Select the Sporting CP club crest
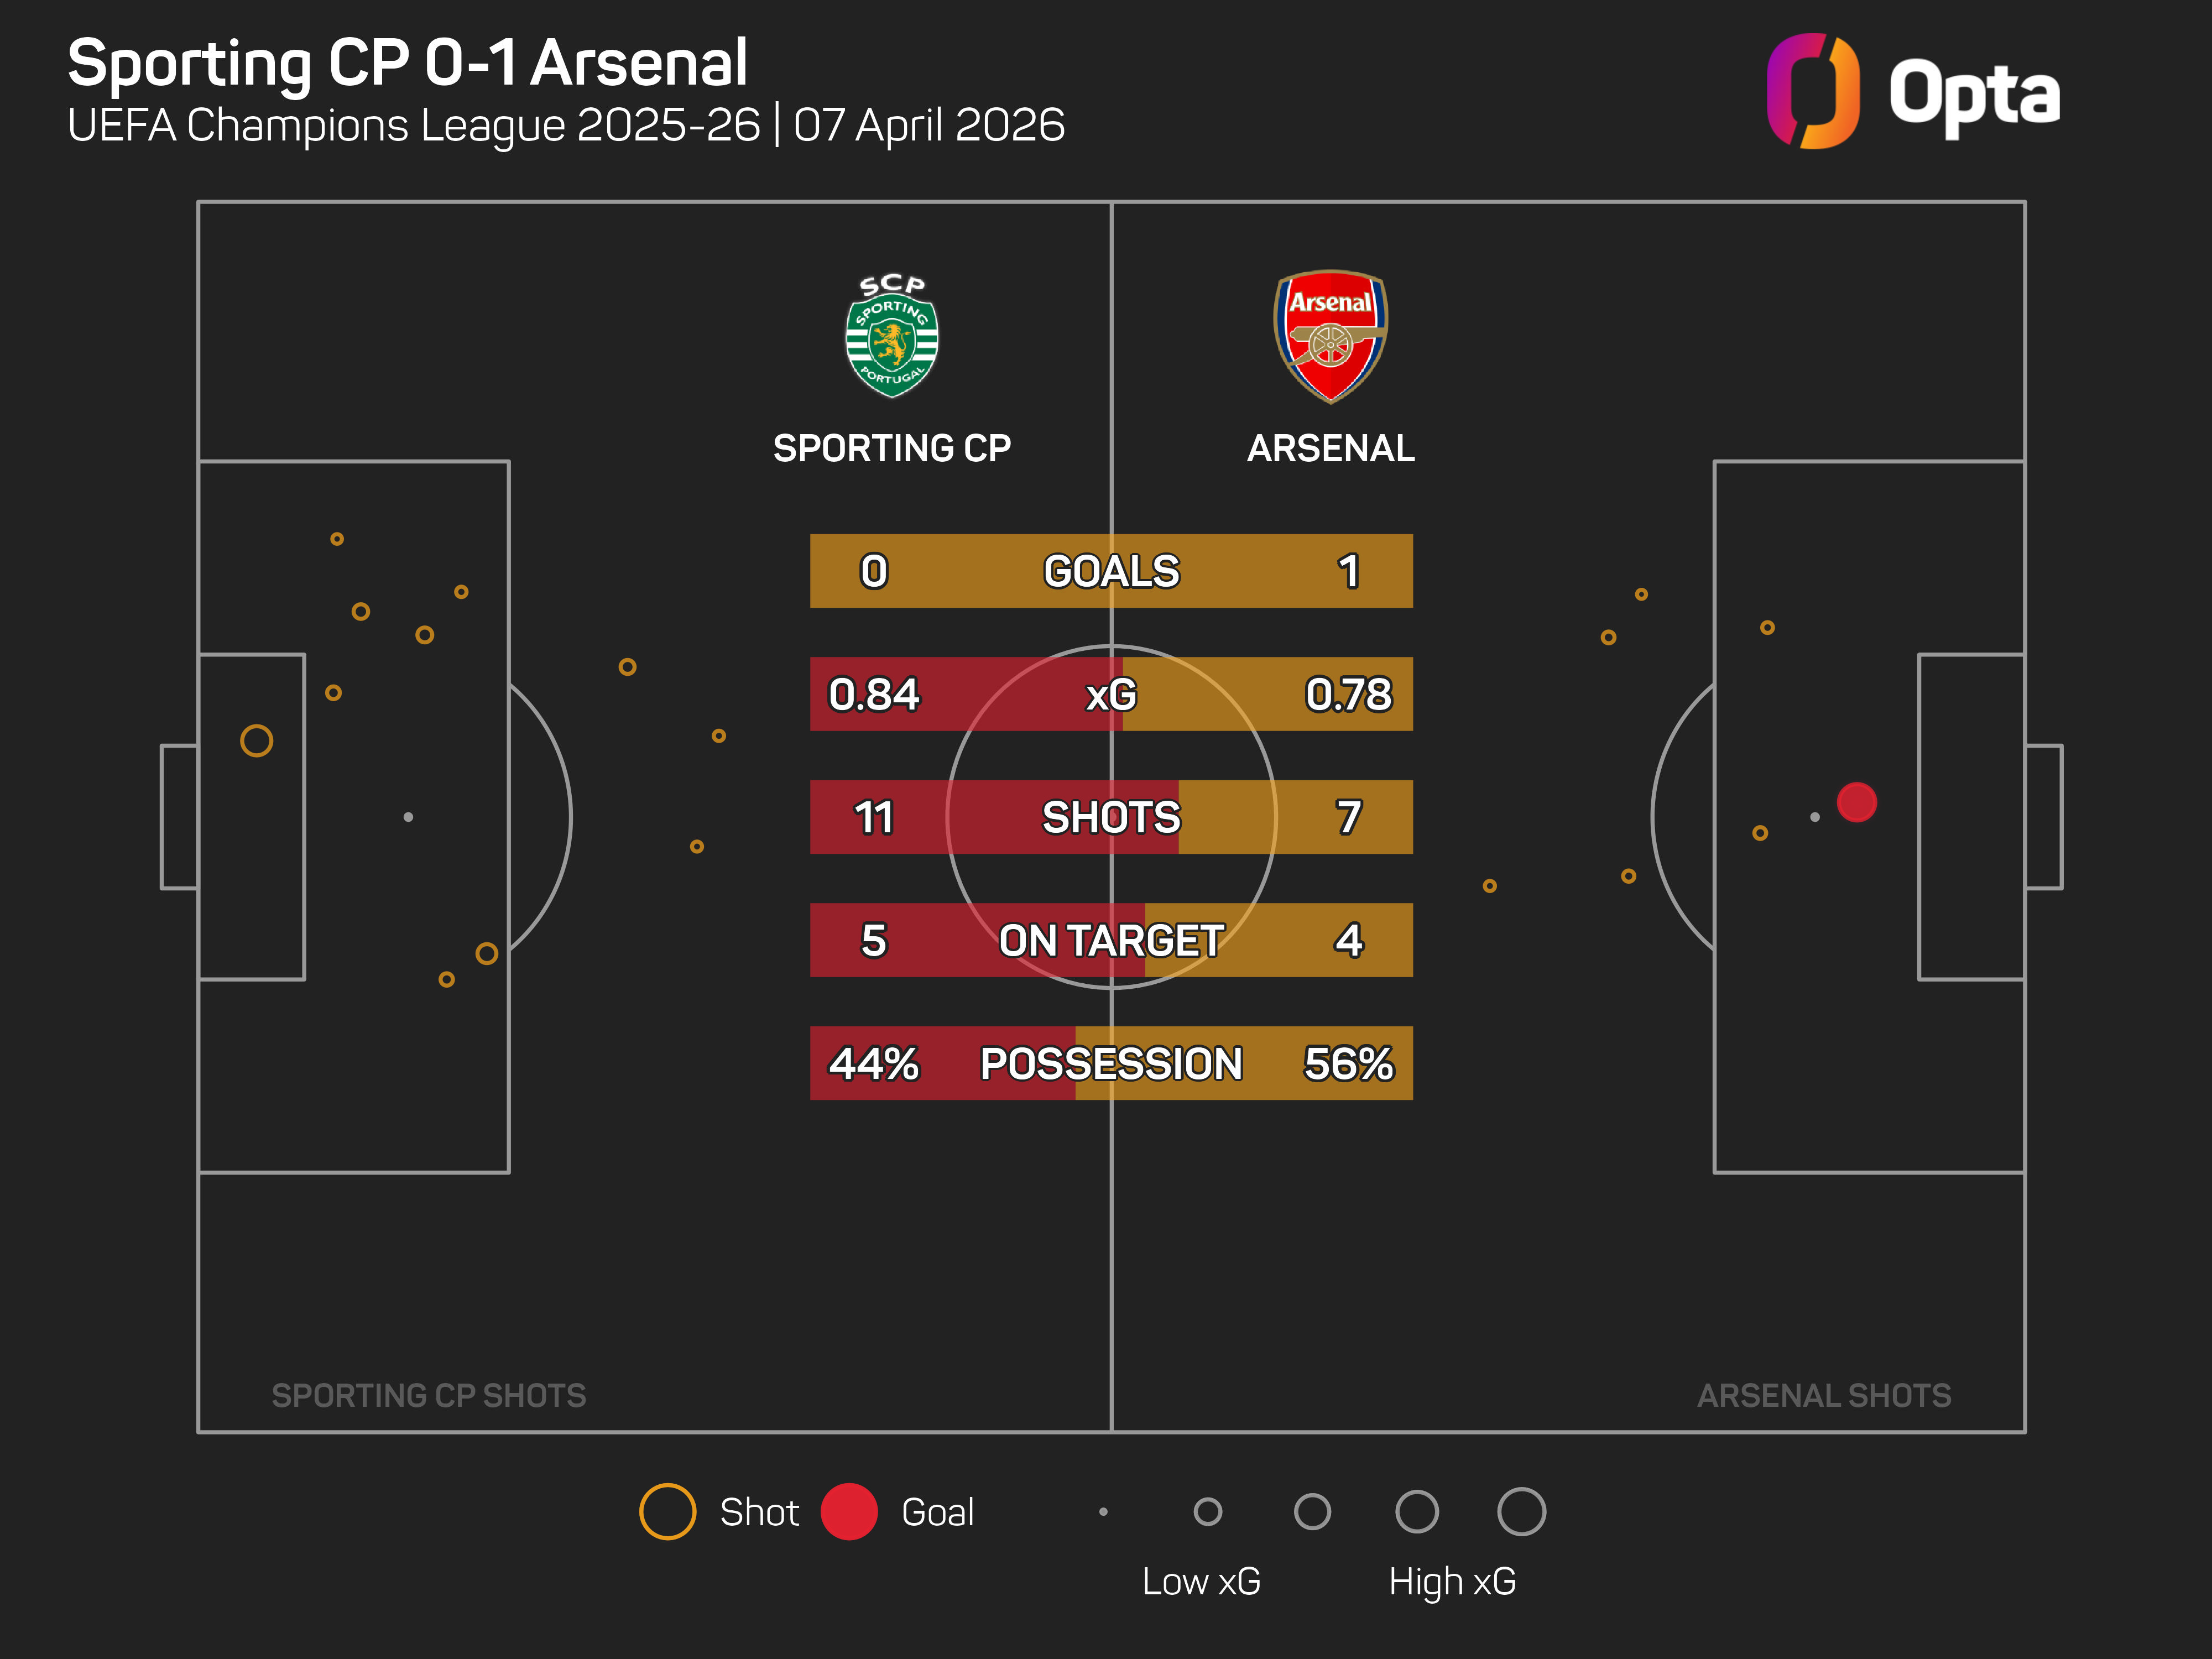The height and width of the screenshot is (1659, 2212). pos(891,335)
